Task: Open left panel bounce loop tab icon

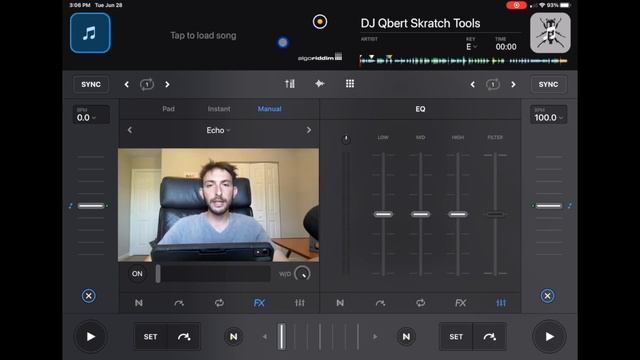Action: [179, 303]
